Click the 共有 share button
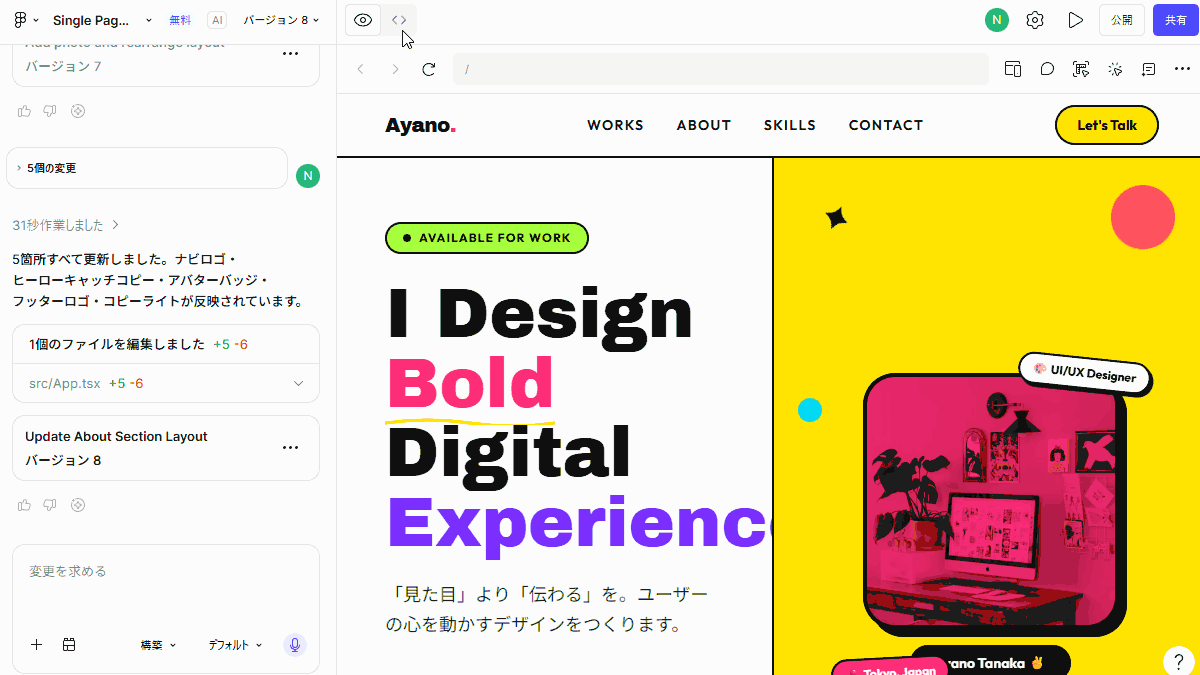This screenshot has height=675, width=1200. (x=1176, y=20)
